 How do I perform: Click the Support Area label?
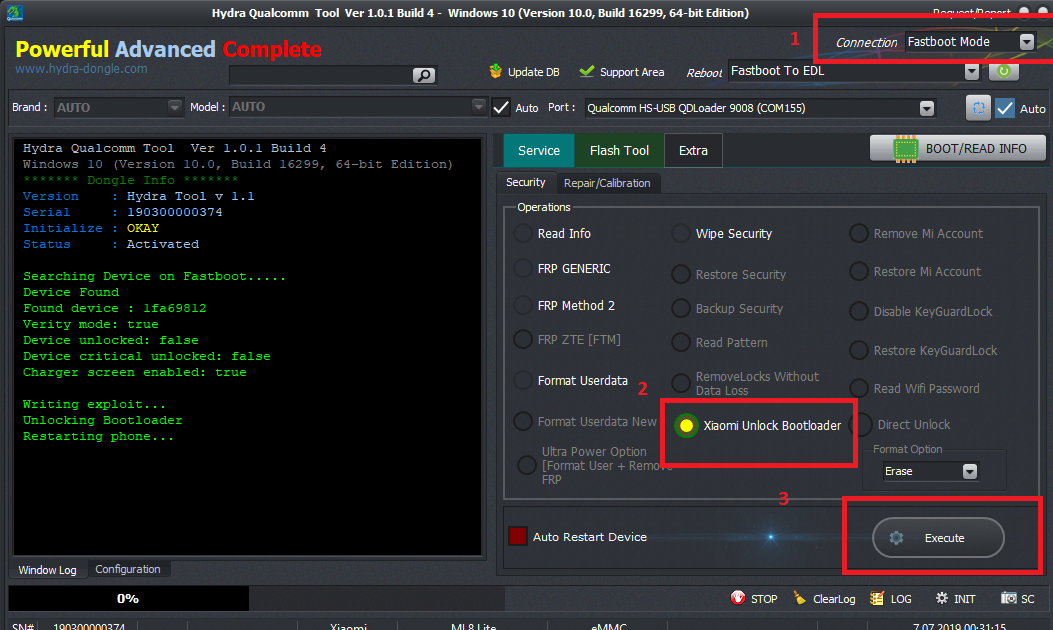coord(632,72)
